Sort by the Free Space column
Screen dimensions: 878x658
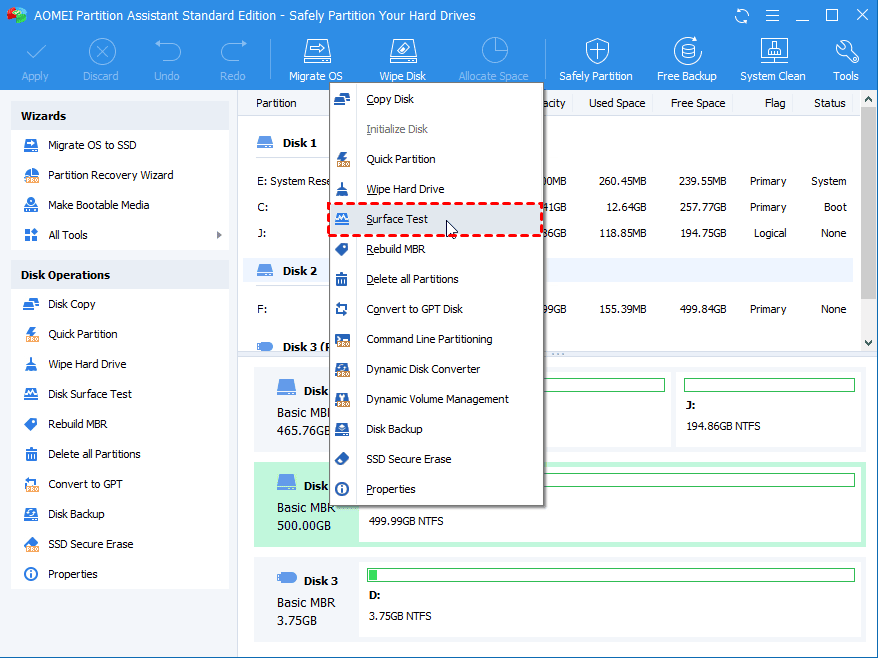pos(698,103)
